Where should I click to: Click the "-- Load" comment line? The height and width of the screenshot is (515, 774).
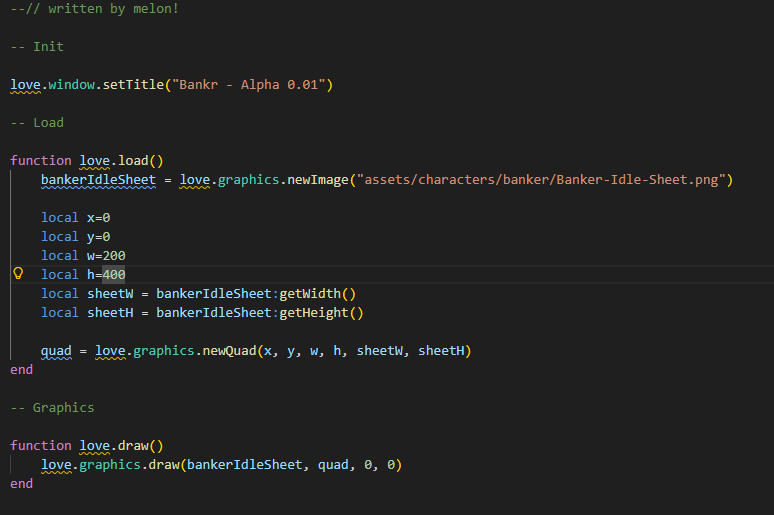pos(37,122)
